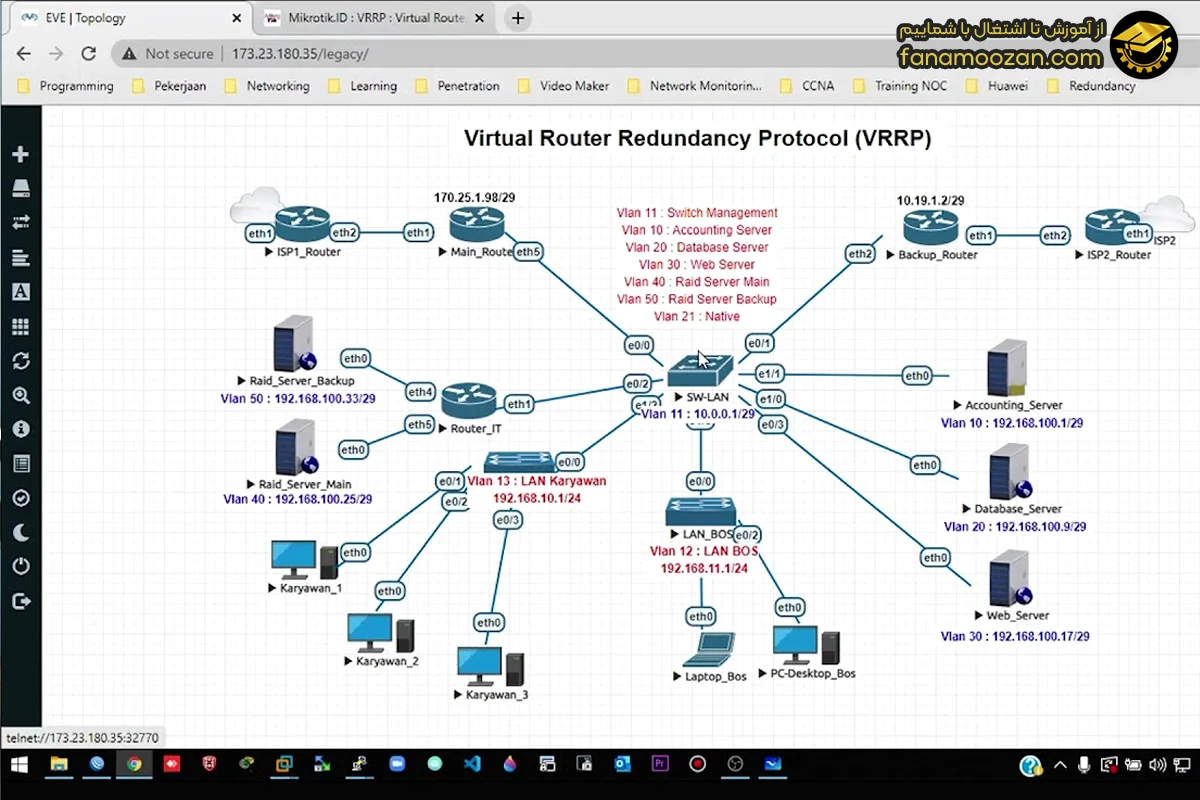
Task: Open the Networks arrows icon in sidebar
Action: [x=20, y=223]
